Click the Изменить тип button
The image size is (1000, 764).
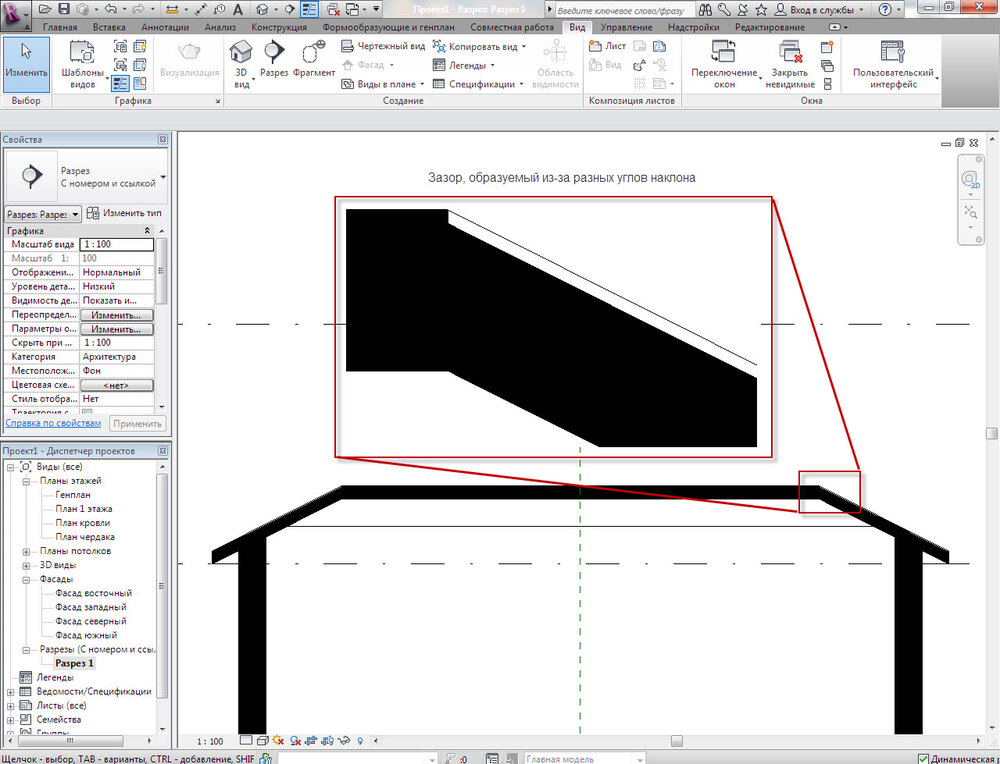click(124, 213)
